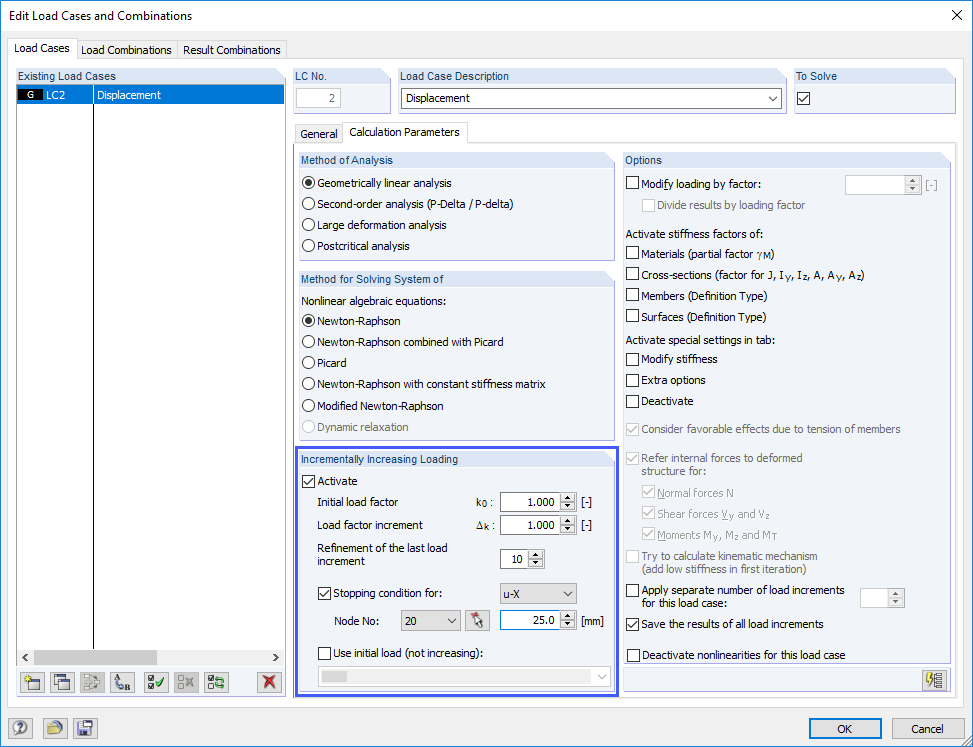Select Second-order analysis (P-Delta)
The image size is (973, 747).
tap(308, 204)
